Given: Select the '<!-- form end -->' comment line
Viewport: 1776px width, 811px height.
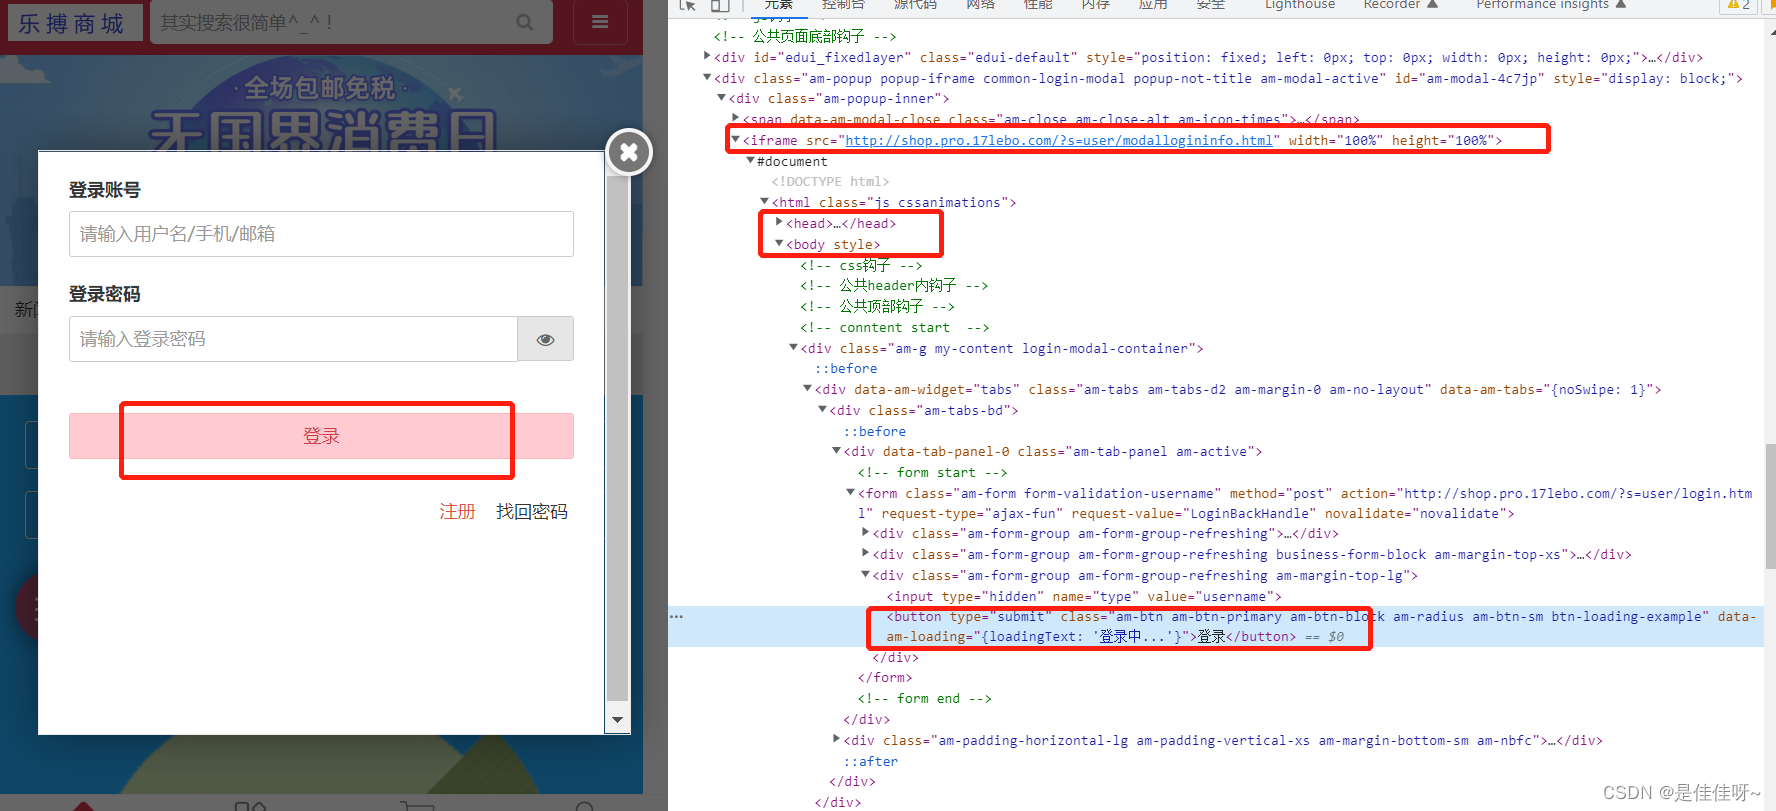Looking at the screenshot, I should (924, 698).
